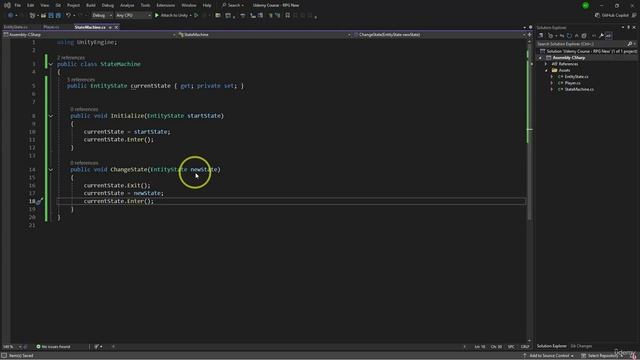The height and width of the screenshot is (360, 640).
Task: Collapse the Initialize method code block
Action: tap(51, 116)
